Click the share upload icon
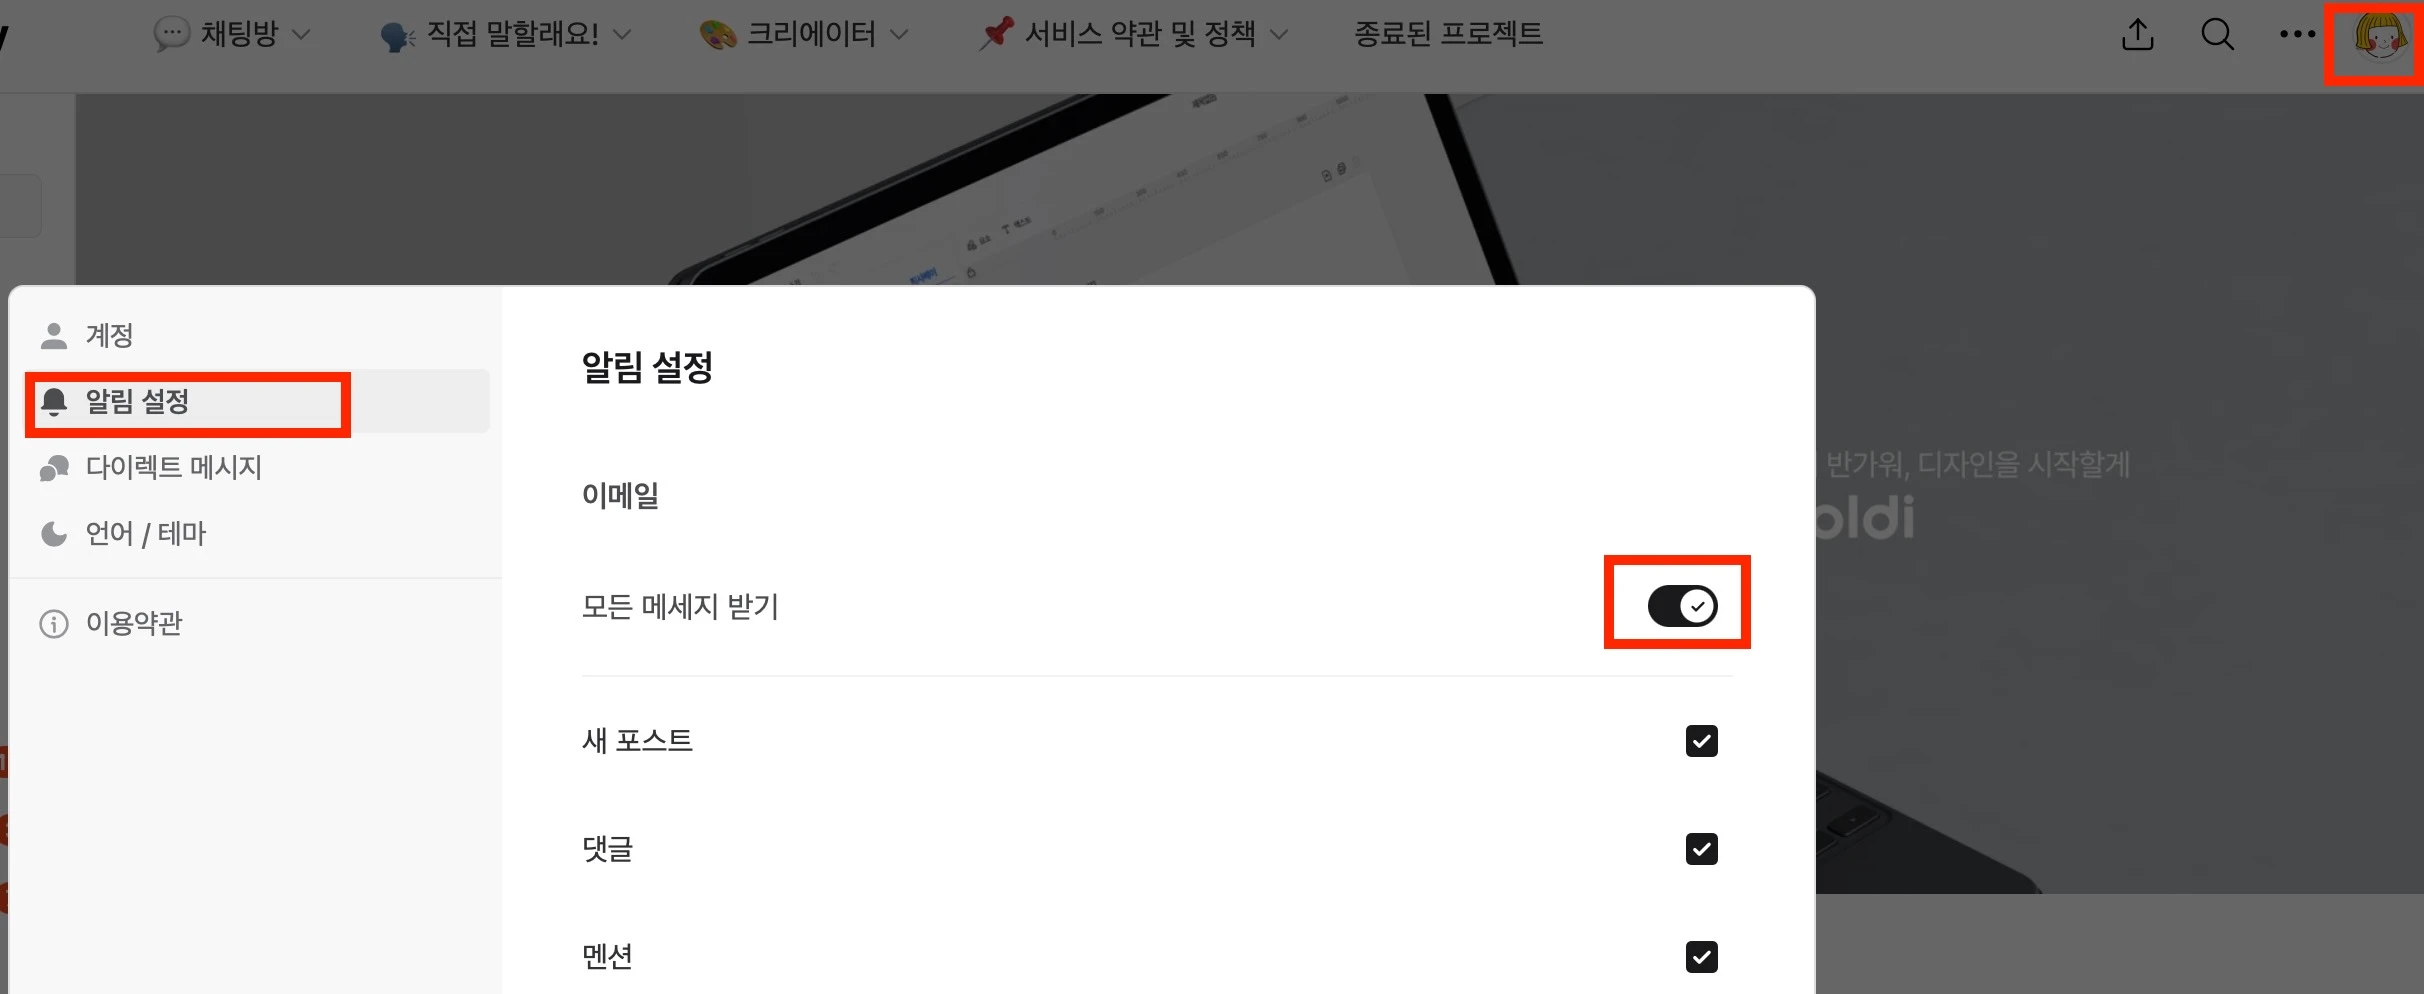The image size is (2424, 994). tap(2137, 34)
